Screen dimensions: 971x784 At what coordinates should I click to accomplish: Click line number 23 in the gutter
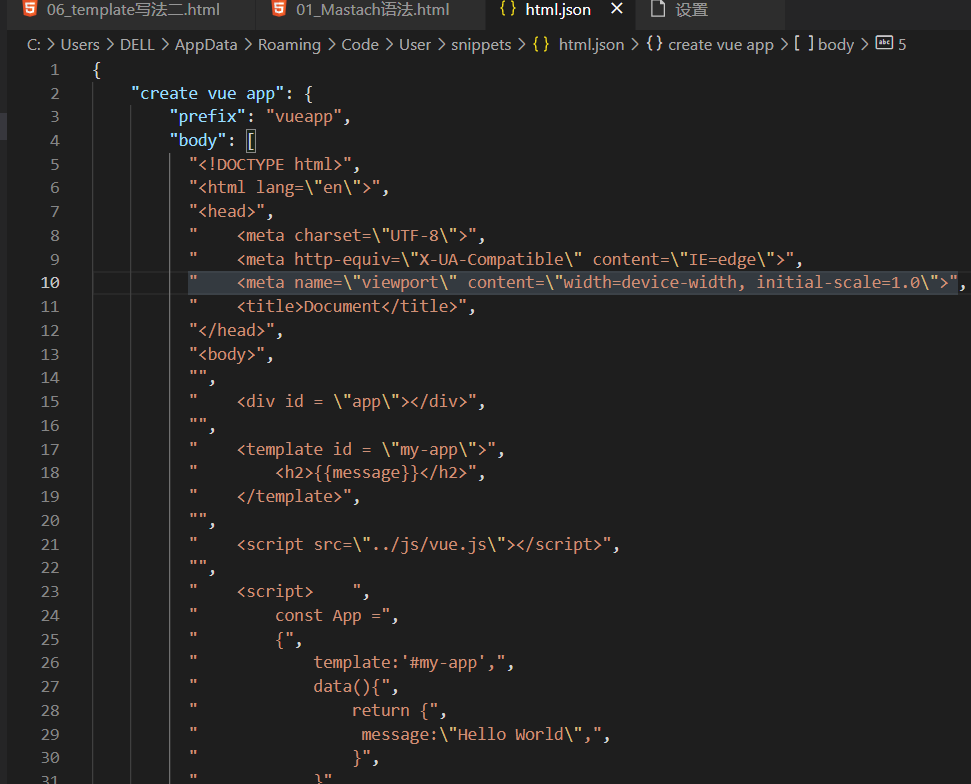coord(50,591)
